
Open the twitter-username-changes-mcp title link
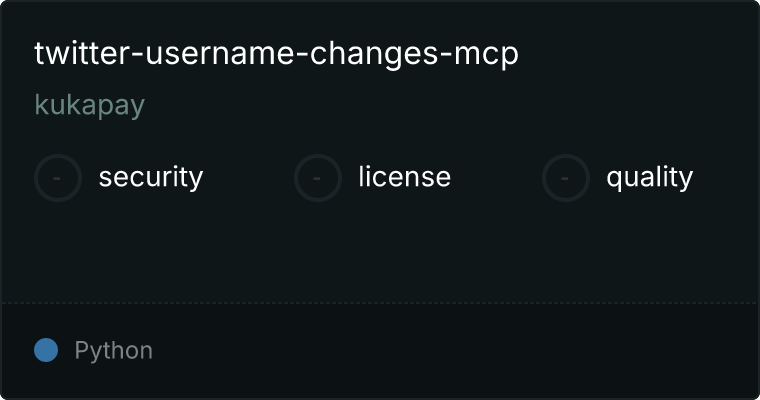pos(276,54)
